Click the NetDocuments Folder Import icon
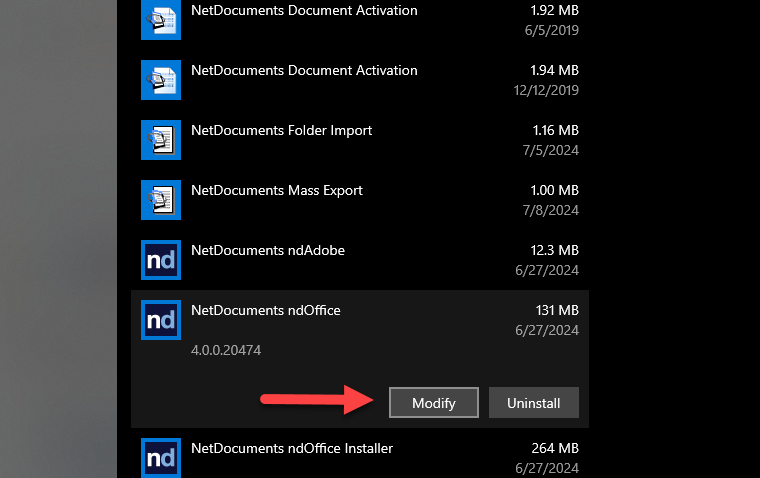The height and width of the screenshot is (478, 760). [x=161, y=140]
